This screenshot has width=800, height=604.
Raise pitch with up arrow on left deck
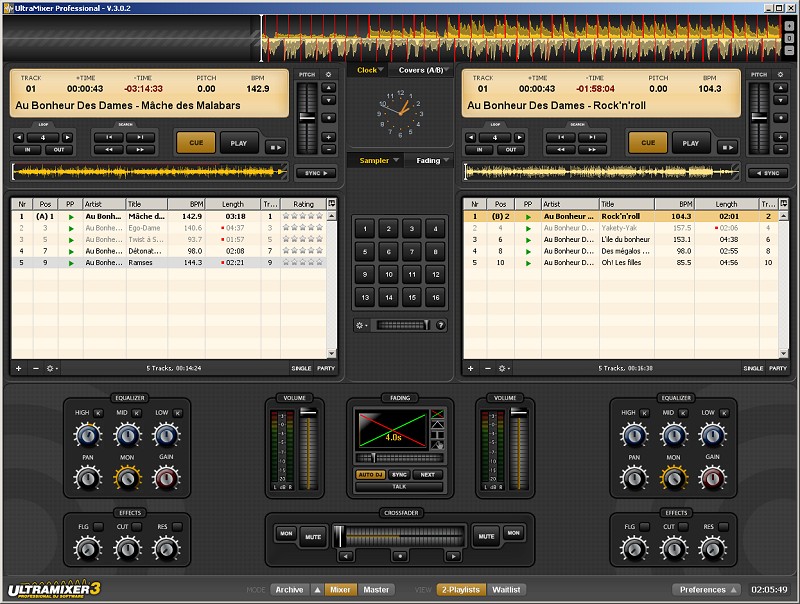(x=329, y=88)
